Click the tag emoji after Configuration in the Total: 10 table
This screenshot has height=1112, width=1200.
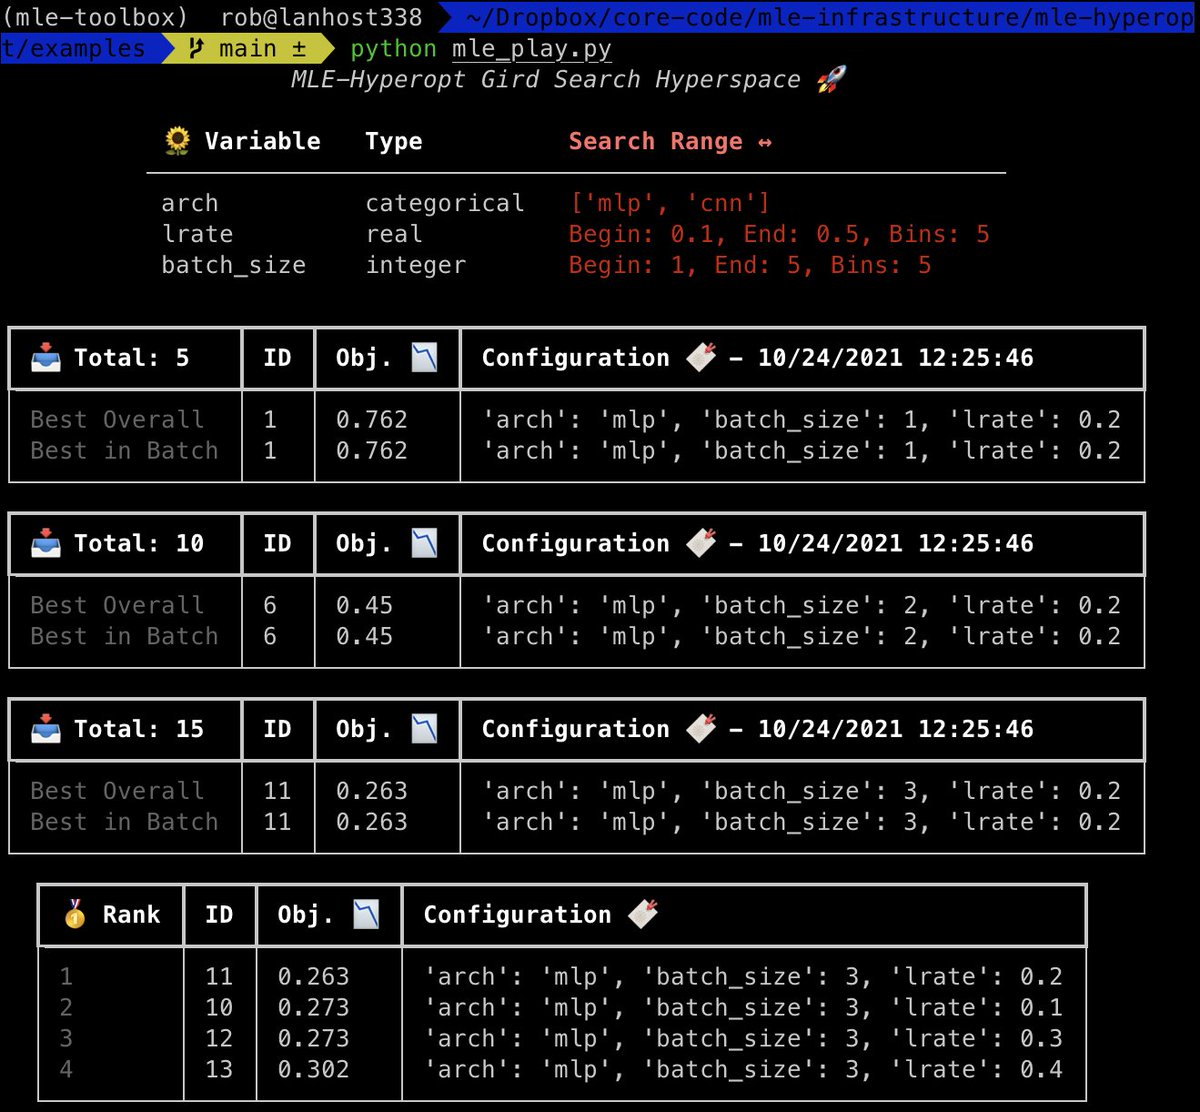coord(701,544)
